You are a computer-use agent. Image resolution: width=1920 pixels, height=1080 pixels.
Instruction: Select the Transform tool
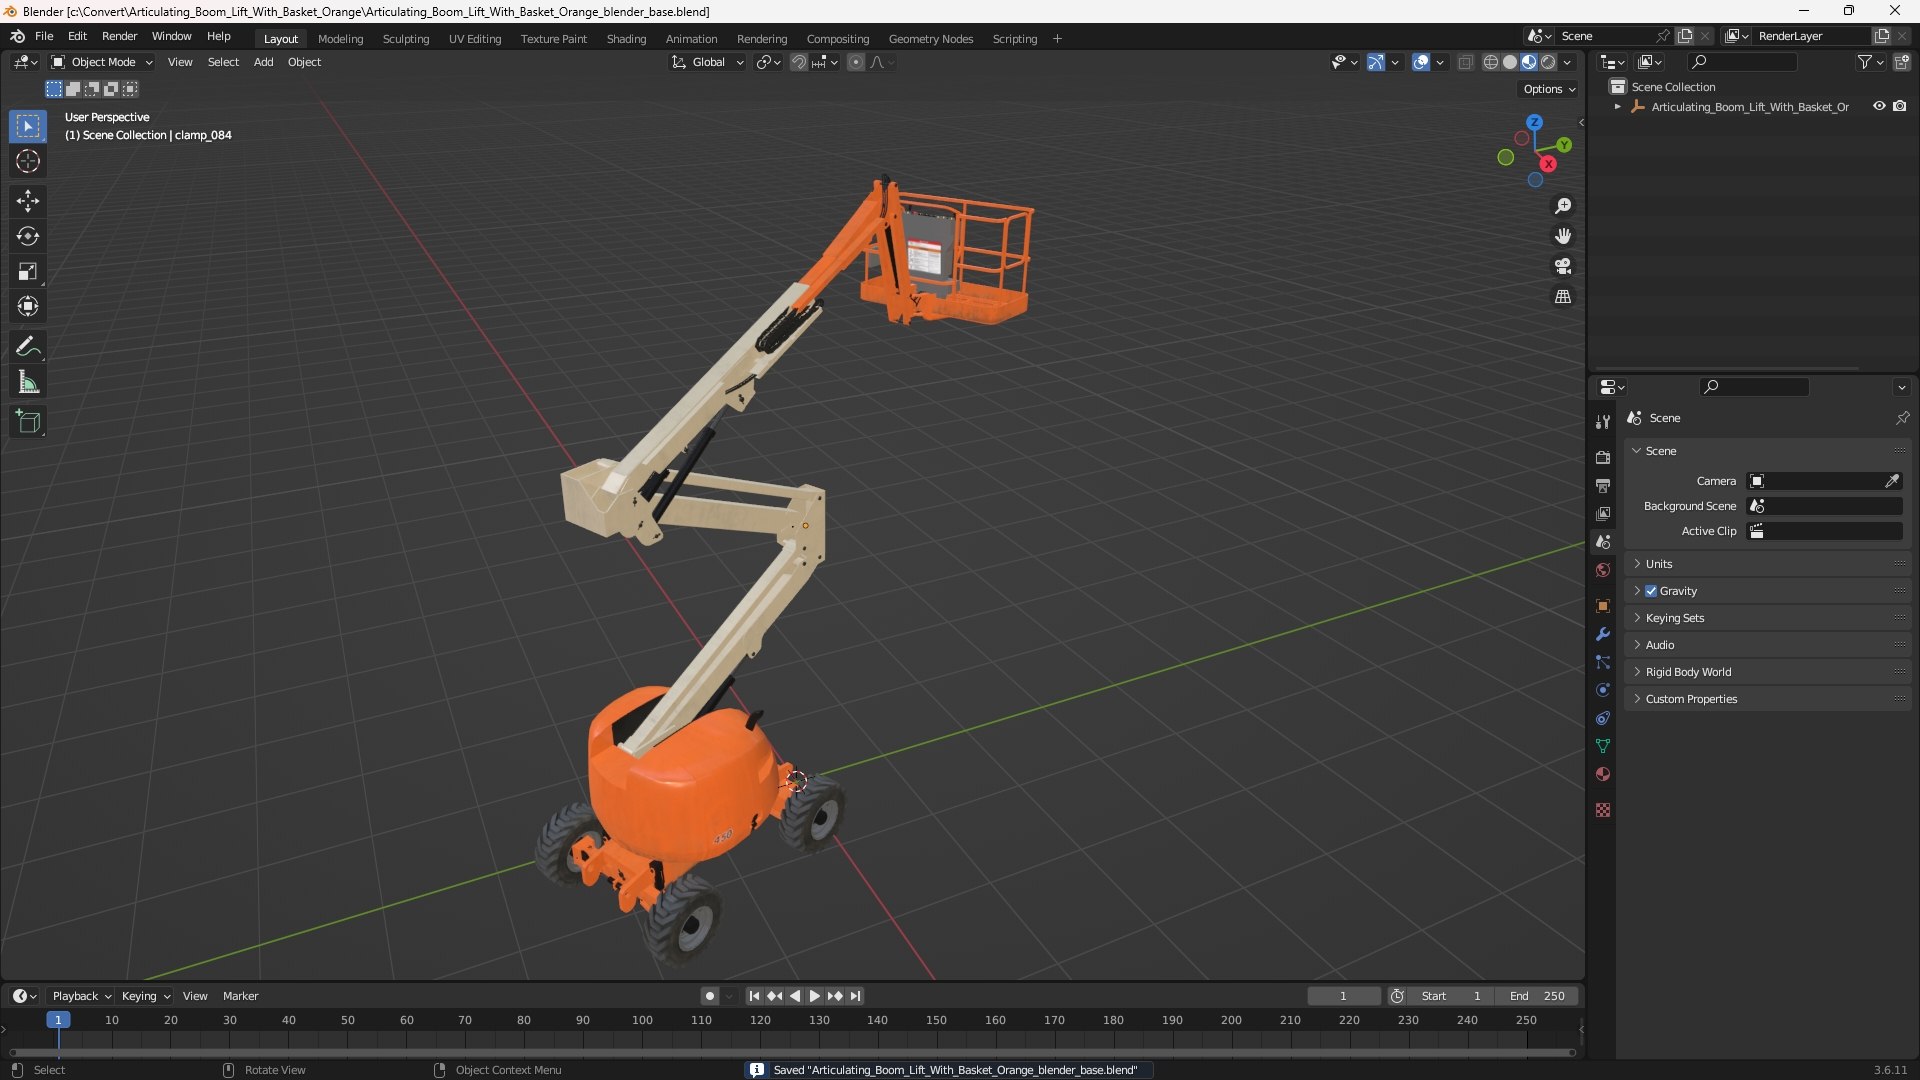(28, 306)
